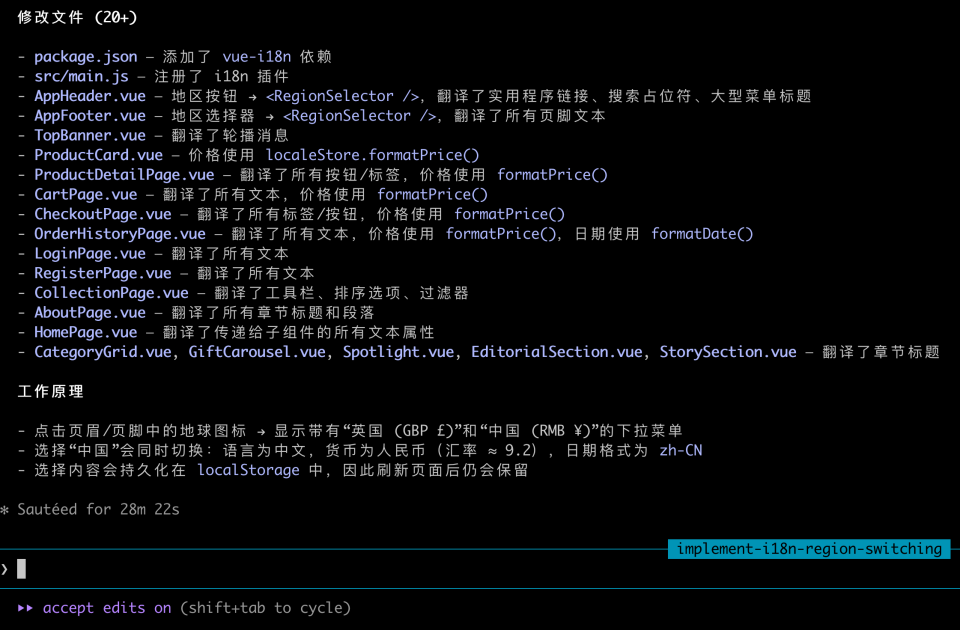Focus the command prompt input line
The image size is (960, 630).
400,569
